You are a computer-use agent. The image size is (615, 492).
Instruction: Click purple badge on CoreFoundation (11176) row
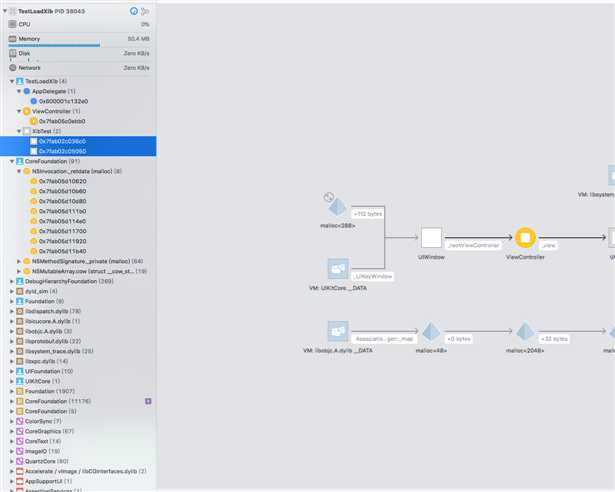pos(148,401)
